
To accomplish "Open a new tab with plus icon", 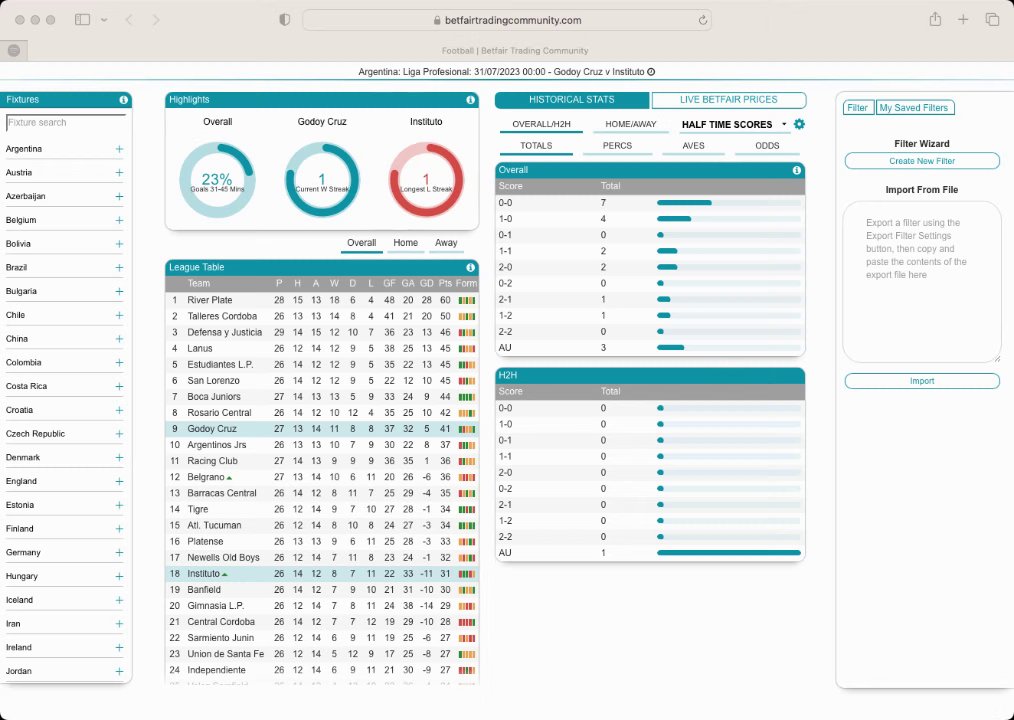I will click(963, 20).
